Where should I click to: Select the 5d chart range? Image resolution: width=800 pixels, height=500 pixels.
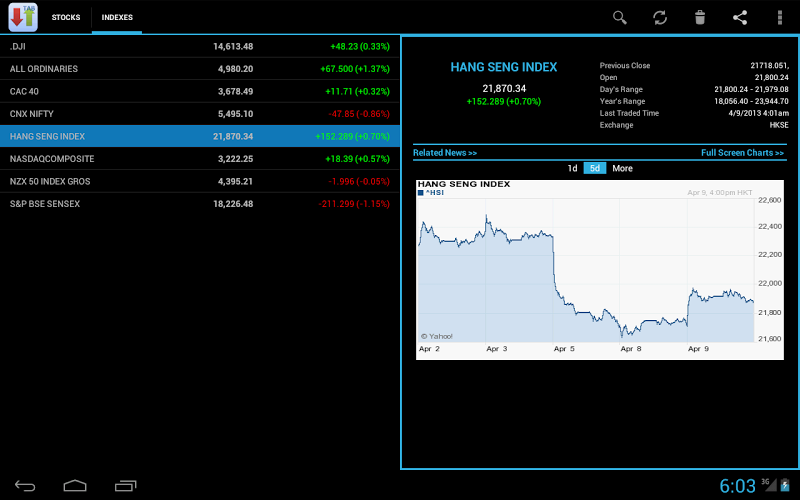pos(595,168)
